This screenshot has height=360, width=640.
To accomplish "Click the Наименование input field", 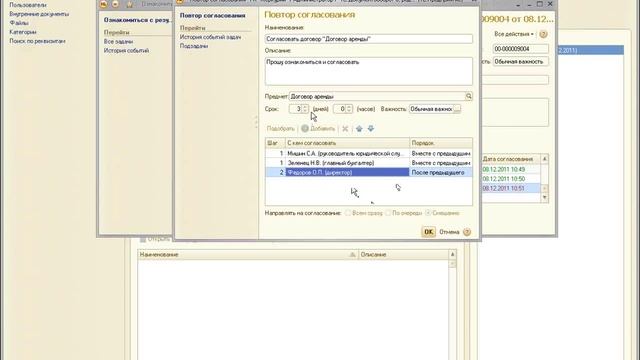I will click(369, 39).
